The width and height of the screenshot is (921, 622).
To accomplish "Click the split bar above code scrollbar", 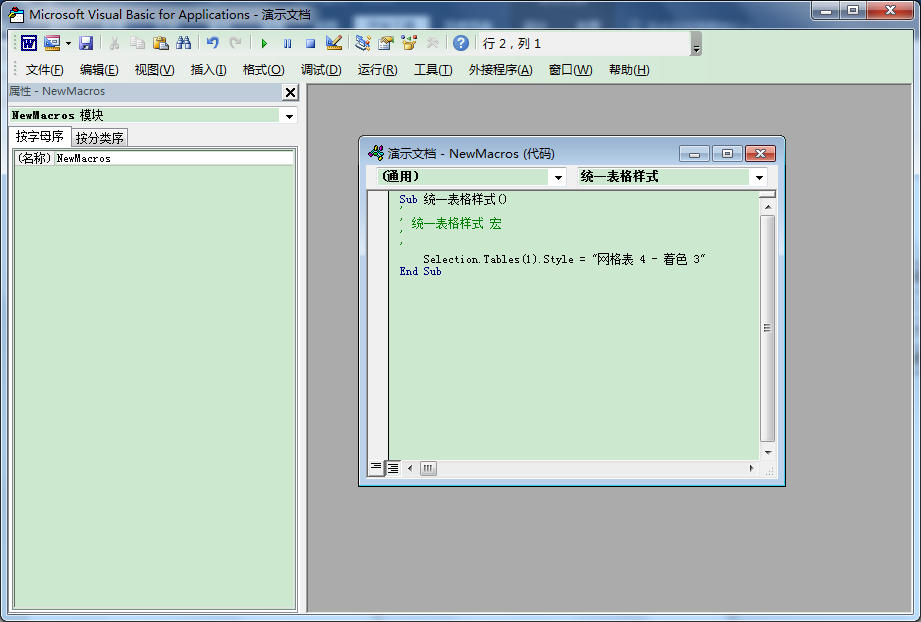I will tap(768, 194).
